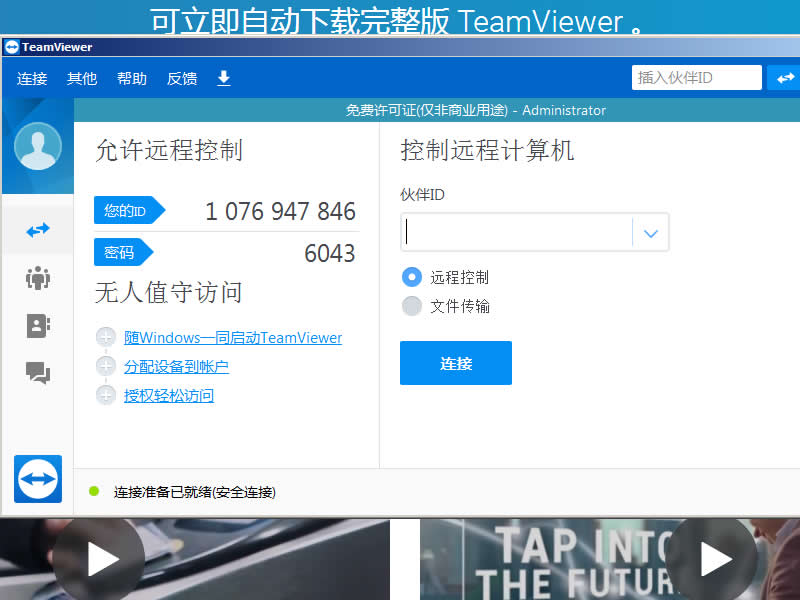Click the profile avatar icon at top left
Screen dimensions: 800x600
pyautogui.click(x=37, y=148)
